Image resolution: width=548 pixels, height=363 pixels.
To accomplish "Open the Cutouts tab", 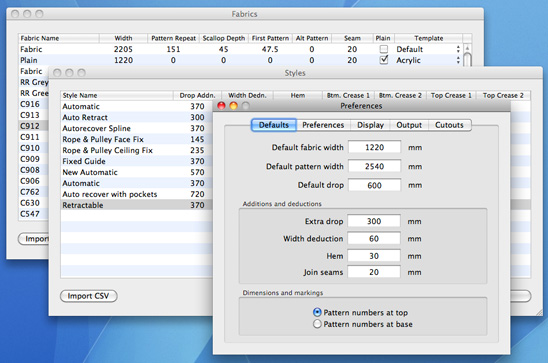I will click(449, 125).
